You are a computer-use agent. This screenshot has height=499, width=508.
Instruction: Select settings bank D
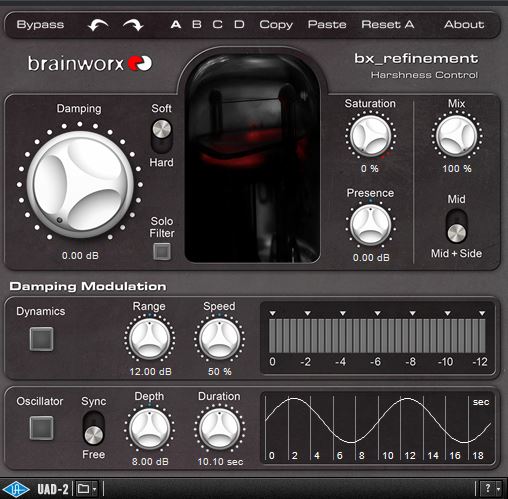[239, 25]
